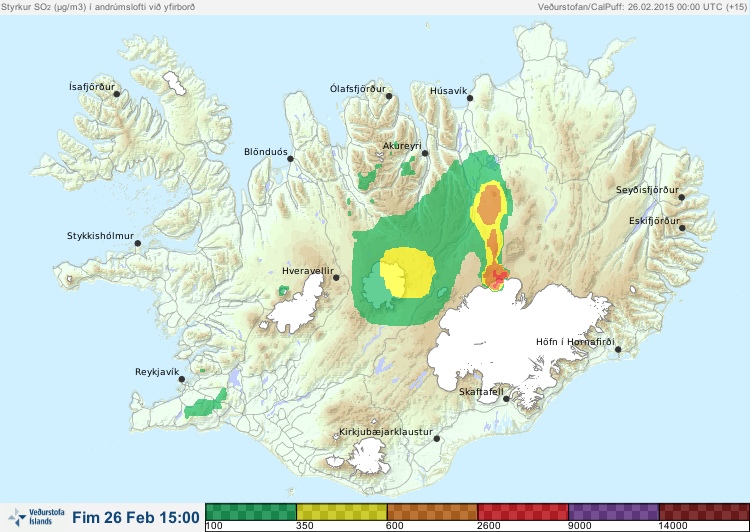Click the 14000 legend value label
Screen dimensions: 750x532
(x=673, y=526)
